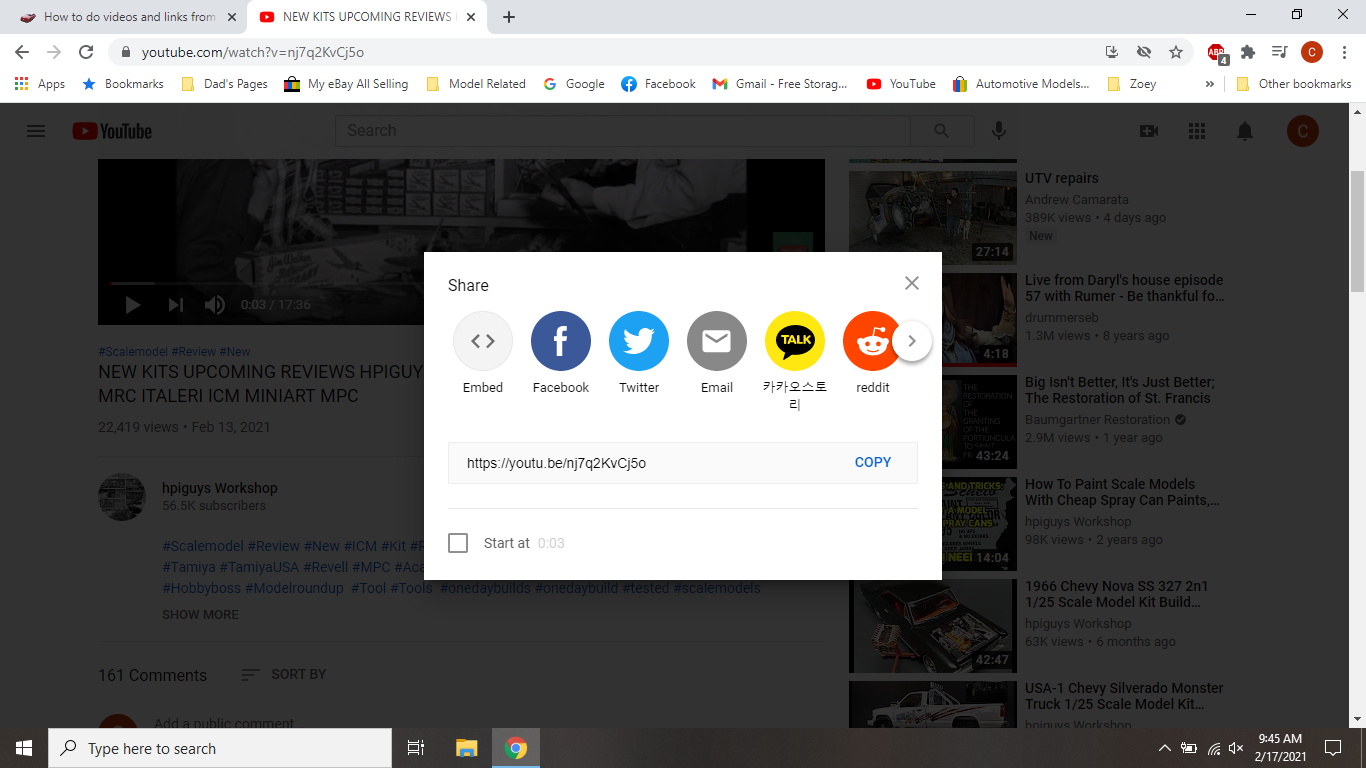
Task: Open the media control icon in toolbar
Action: pyautogui.click(x=1279, y=52)
